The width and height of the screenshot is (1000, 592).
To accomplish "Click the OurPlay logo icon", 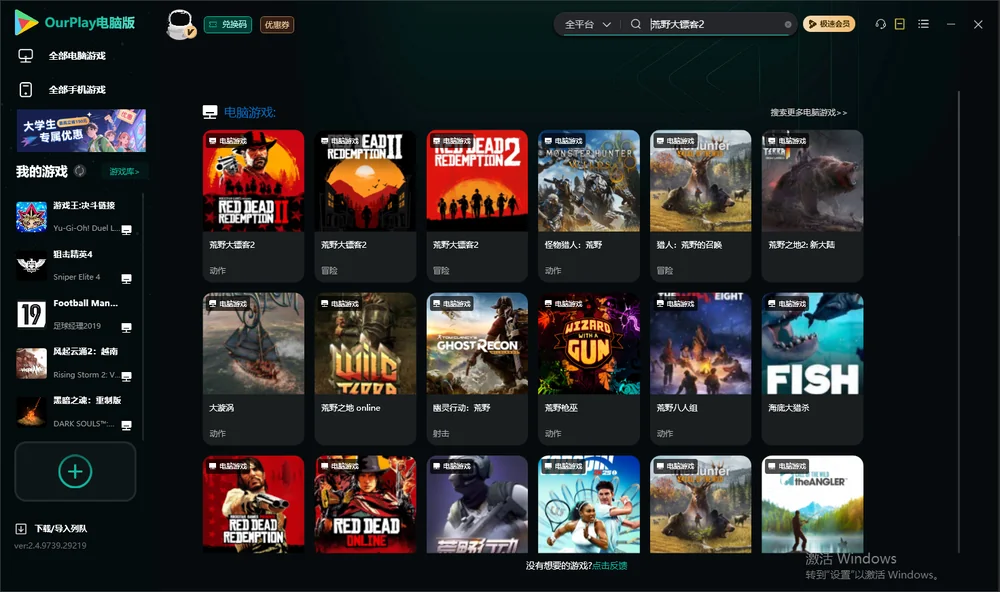I will [26, 22].
